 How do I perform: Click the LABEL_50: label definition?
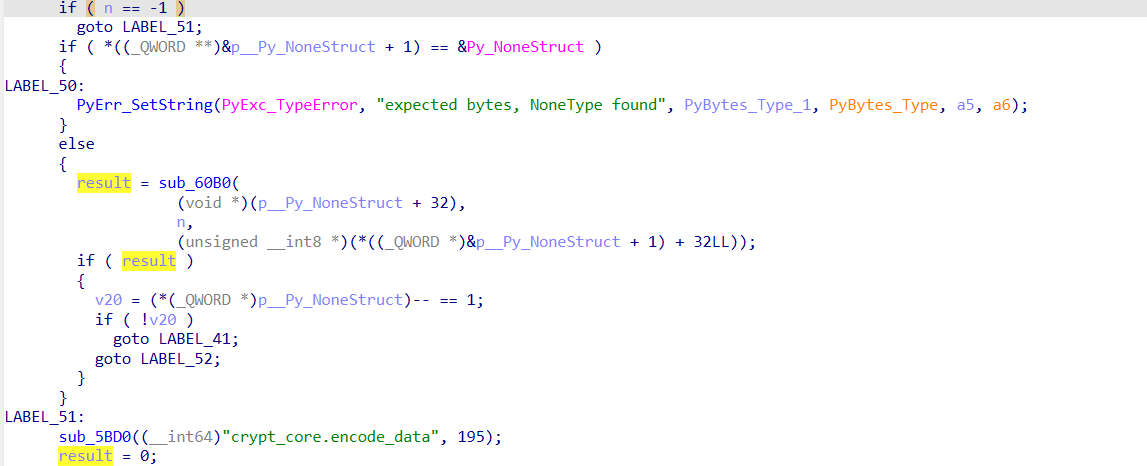click(x=45, y=86)
